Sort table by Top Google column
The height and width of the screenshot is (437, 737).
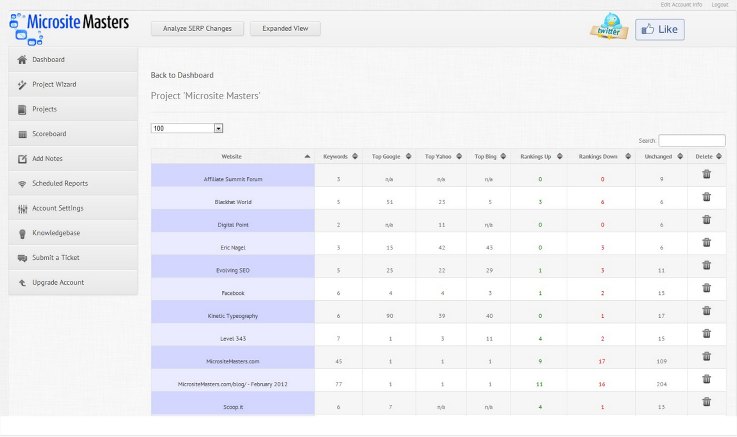pyautogui.click(x=389, y=156)
